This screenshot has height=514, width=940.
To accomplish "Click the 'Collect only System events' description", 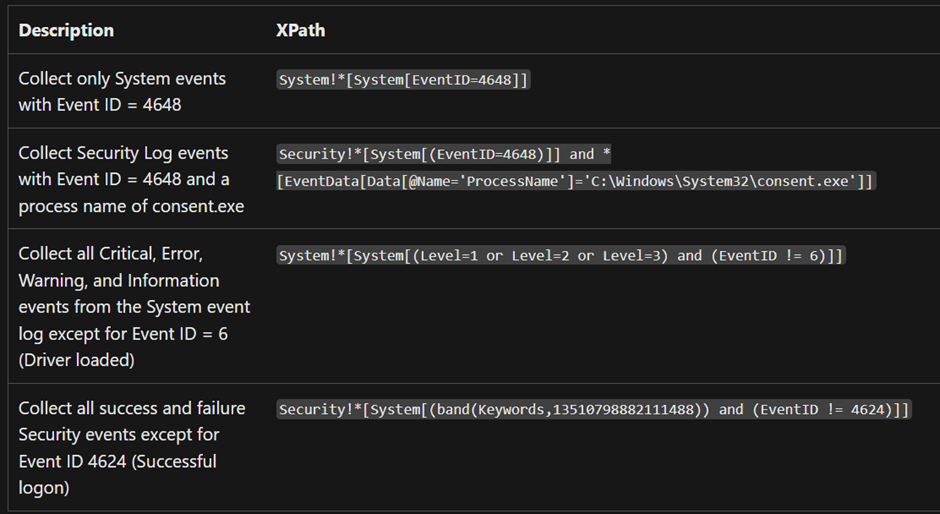I will (x=122, y=78).
